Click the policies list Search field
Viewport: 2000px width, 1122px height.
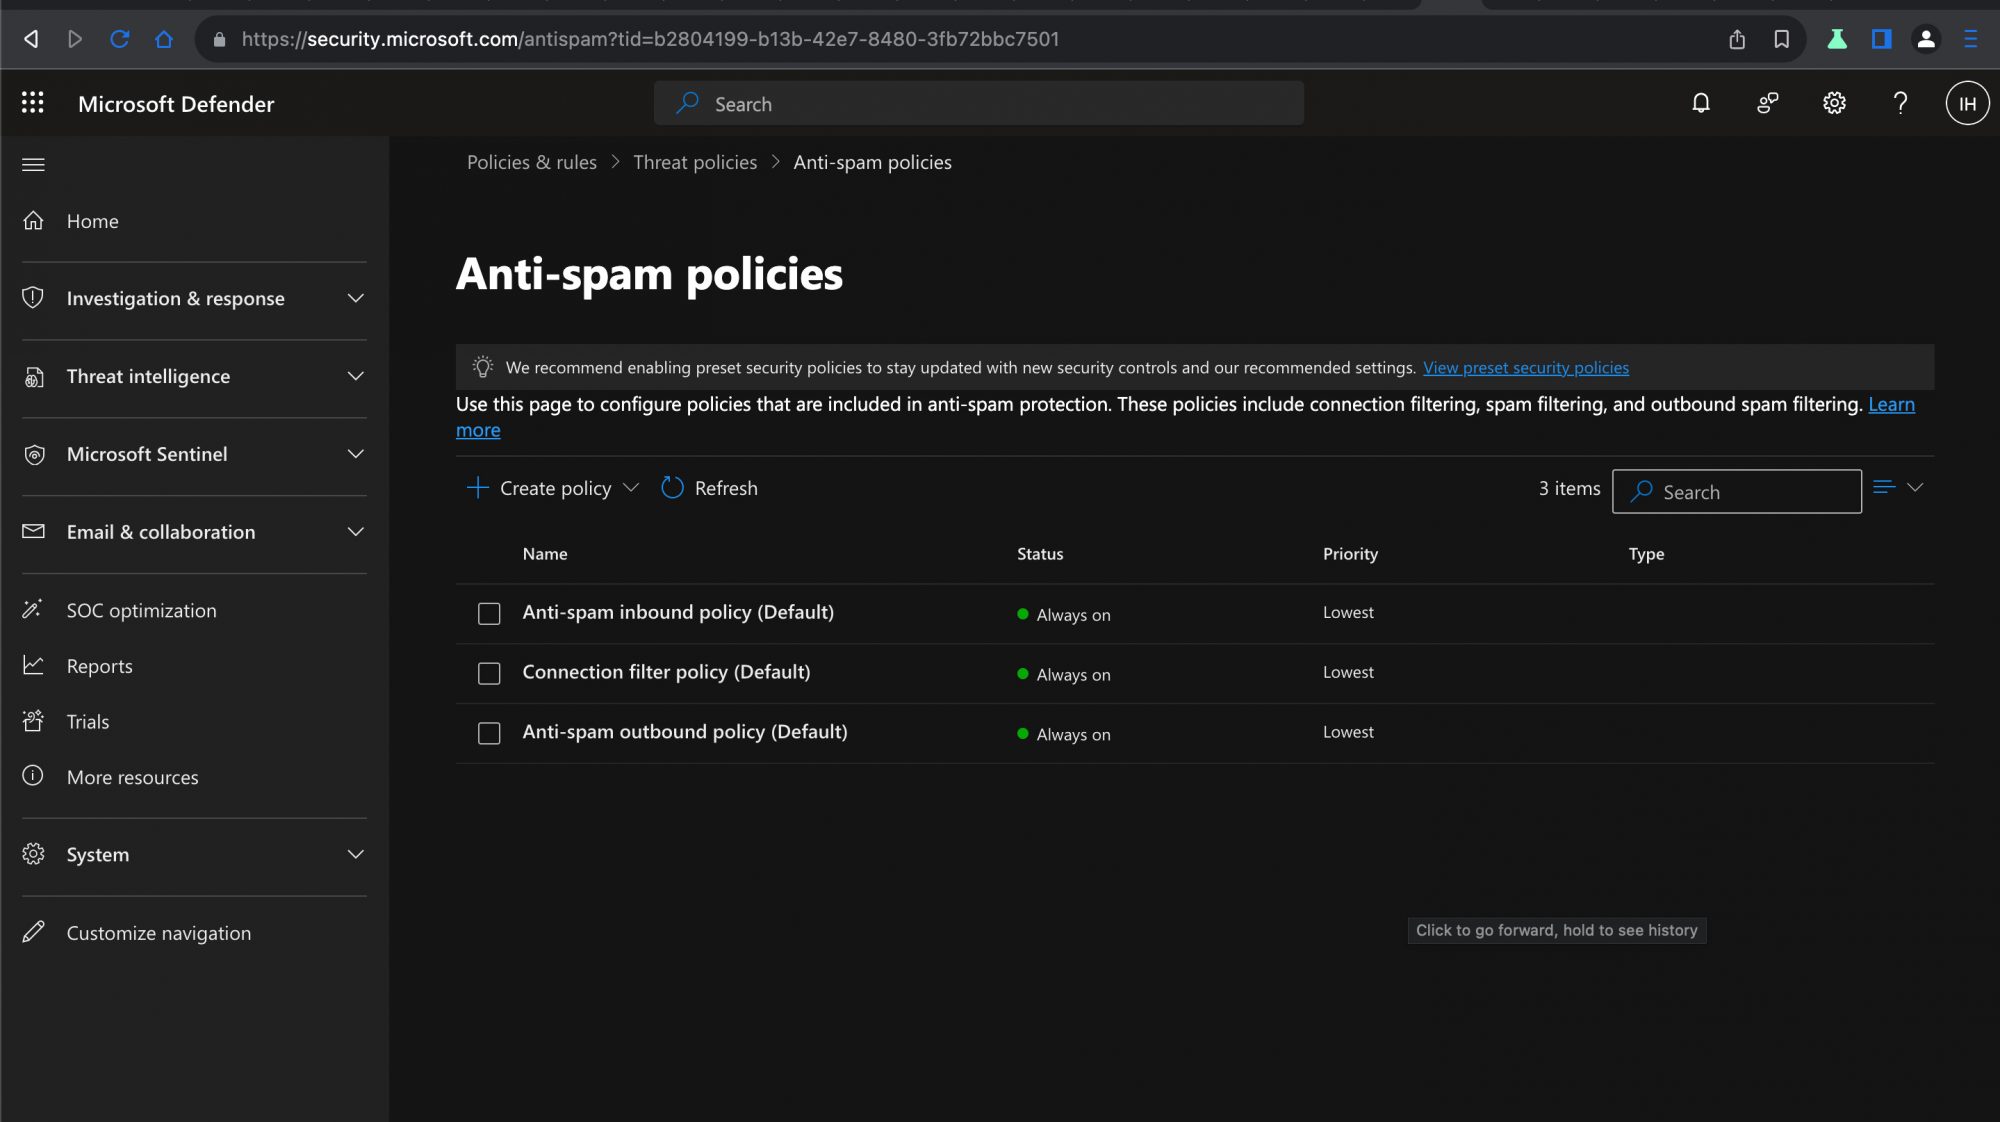[x=1736, y=491]
